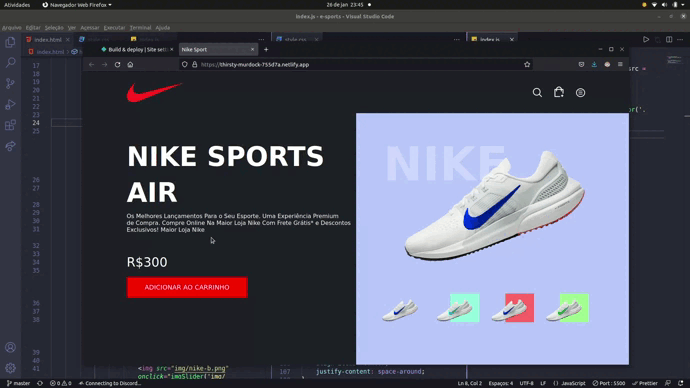
Task: Go to Firefox home page
Action: (x=130, y=64)
